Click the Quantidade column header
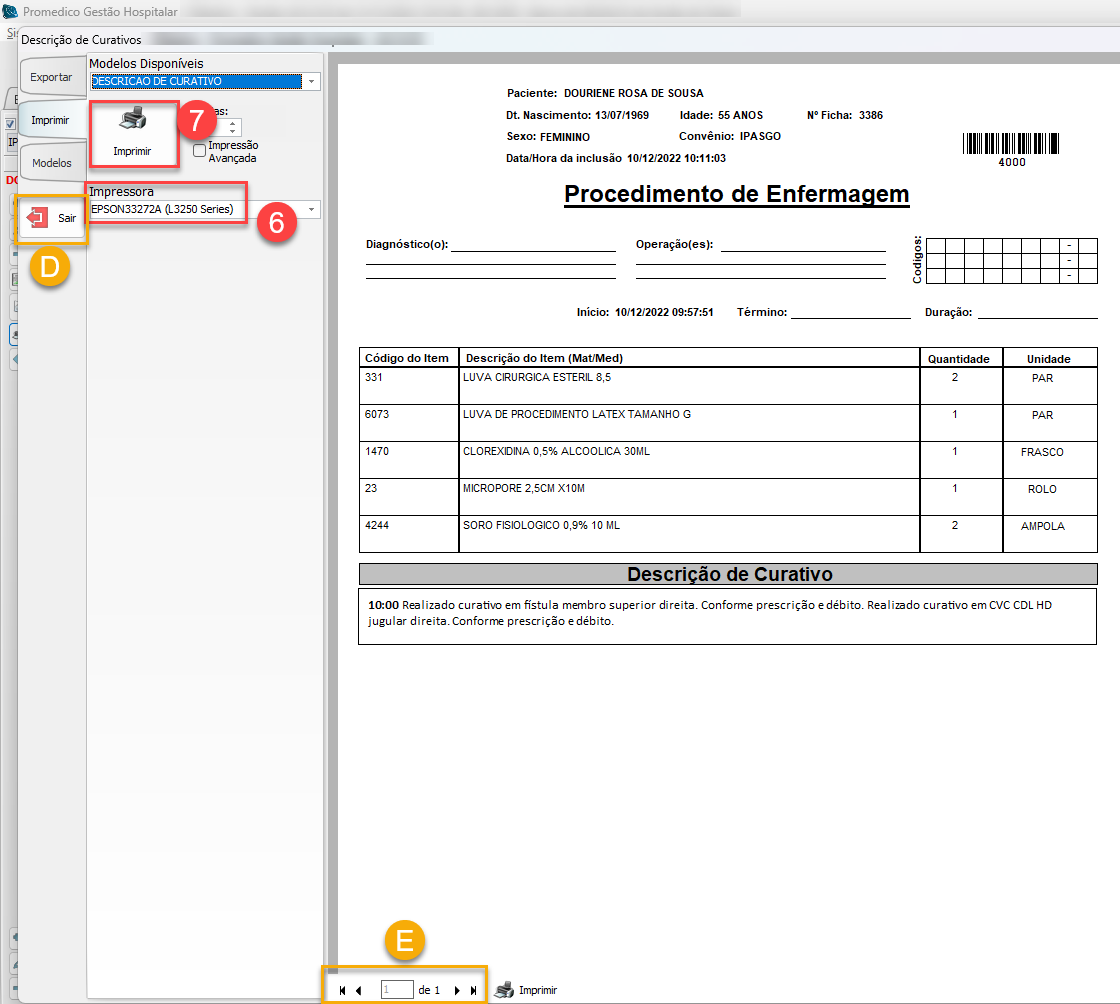 [959, 359]
